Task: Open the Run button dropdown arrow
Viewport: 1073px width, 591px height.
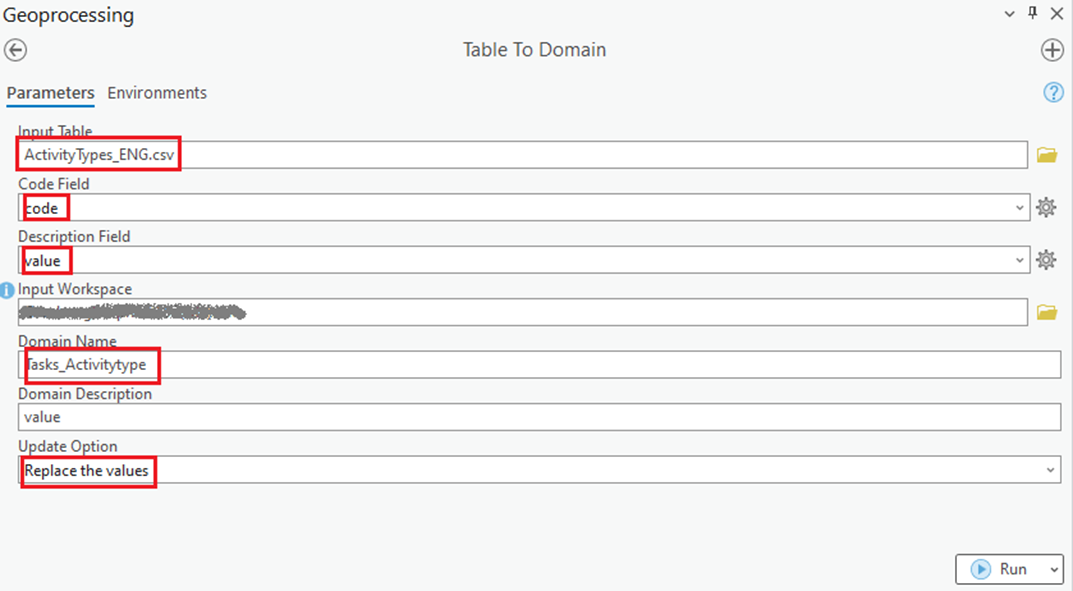Action: coord(1054,569)
